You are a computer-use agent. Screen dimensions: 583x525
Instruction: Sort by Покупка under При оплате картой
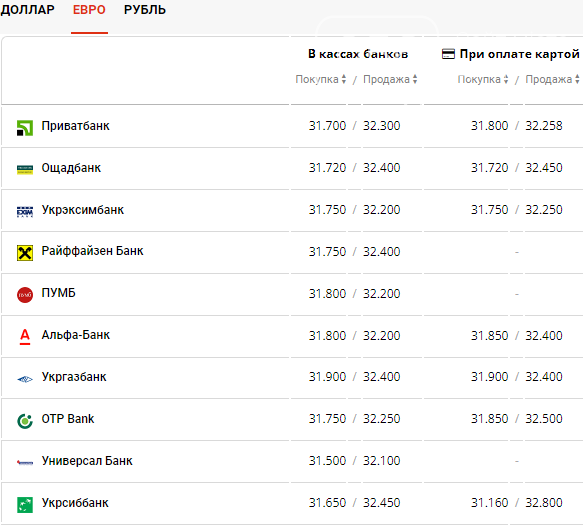[x=483, y=79]
